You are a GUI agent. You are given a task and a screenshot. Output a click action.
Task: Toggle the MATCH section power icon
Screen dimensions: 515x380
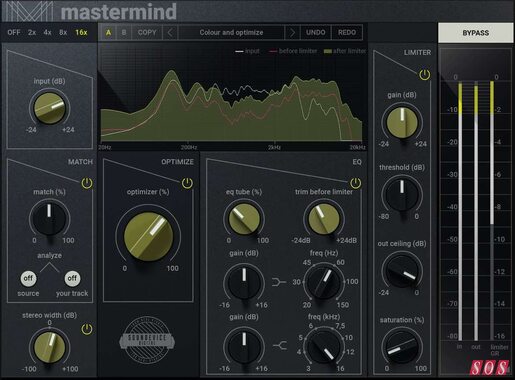[87, 183]
